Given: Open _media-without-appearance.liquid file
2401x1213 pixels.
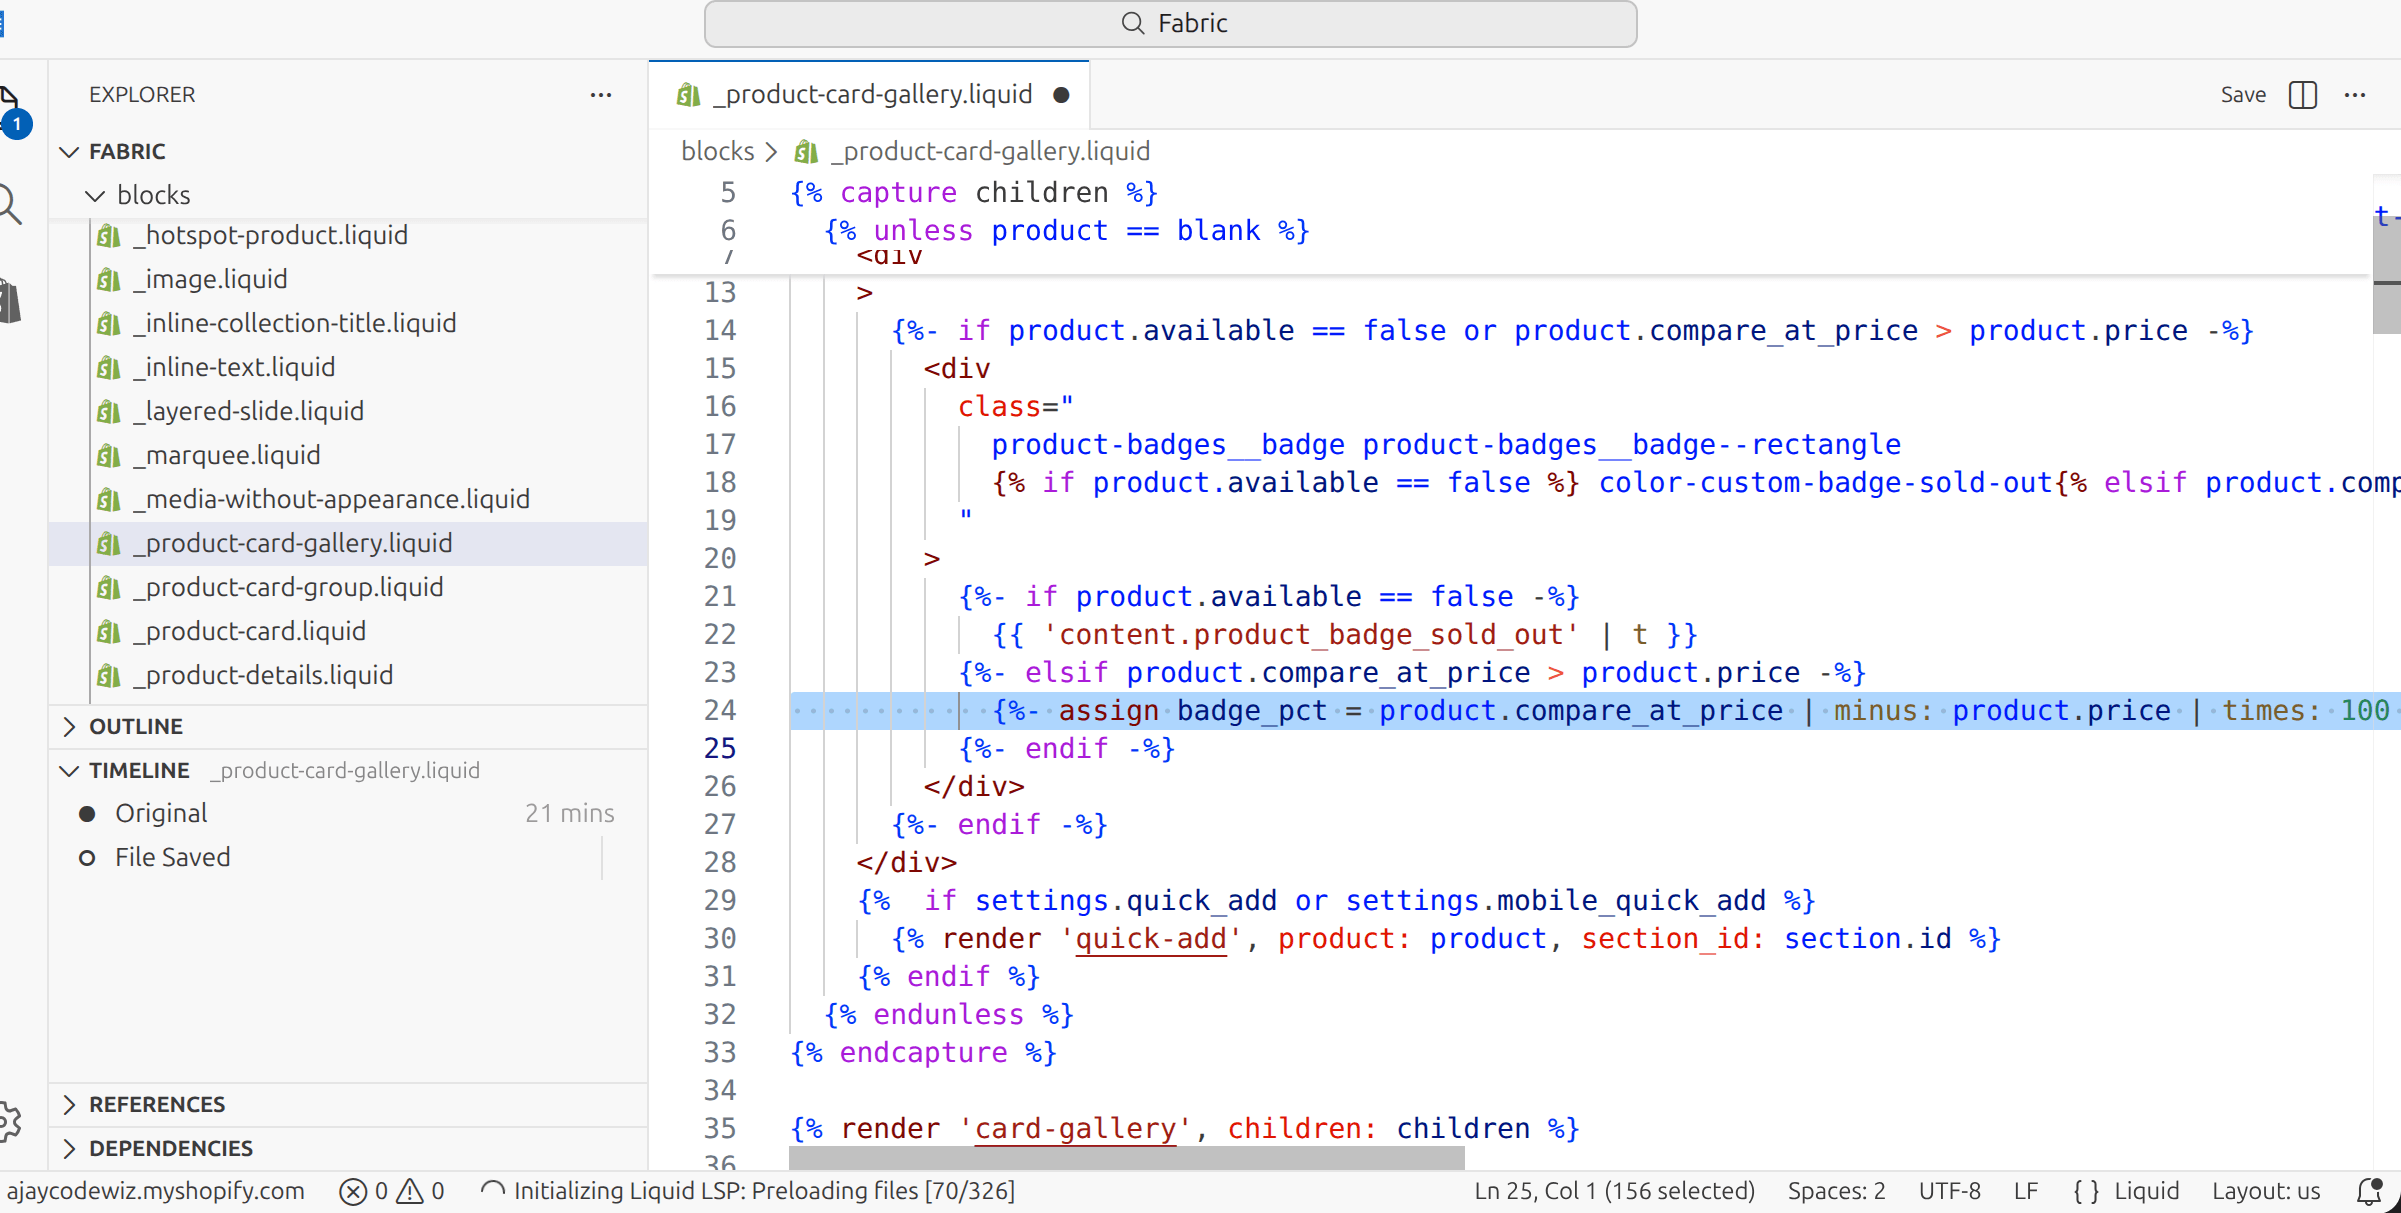Looking at the screenshot, I should click(x=348, y=500).
